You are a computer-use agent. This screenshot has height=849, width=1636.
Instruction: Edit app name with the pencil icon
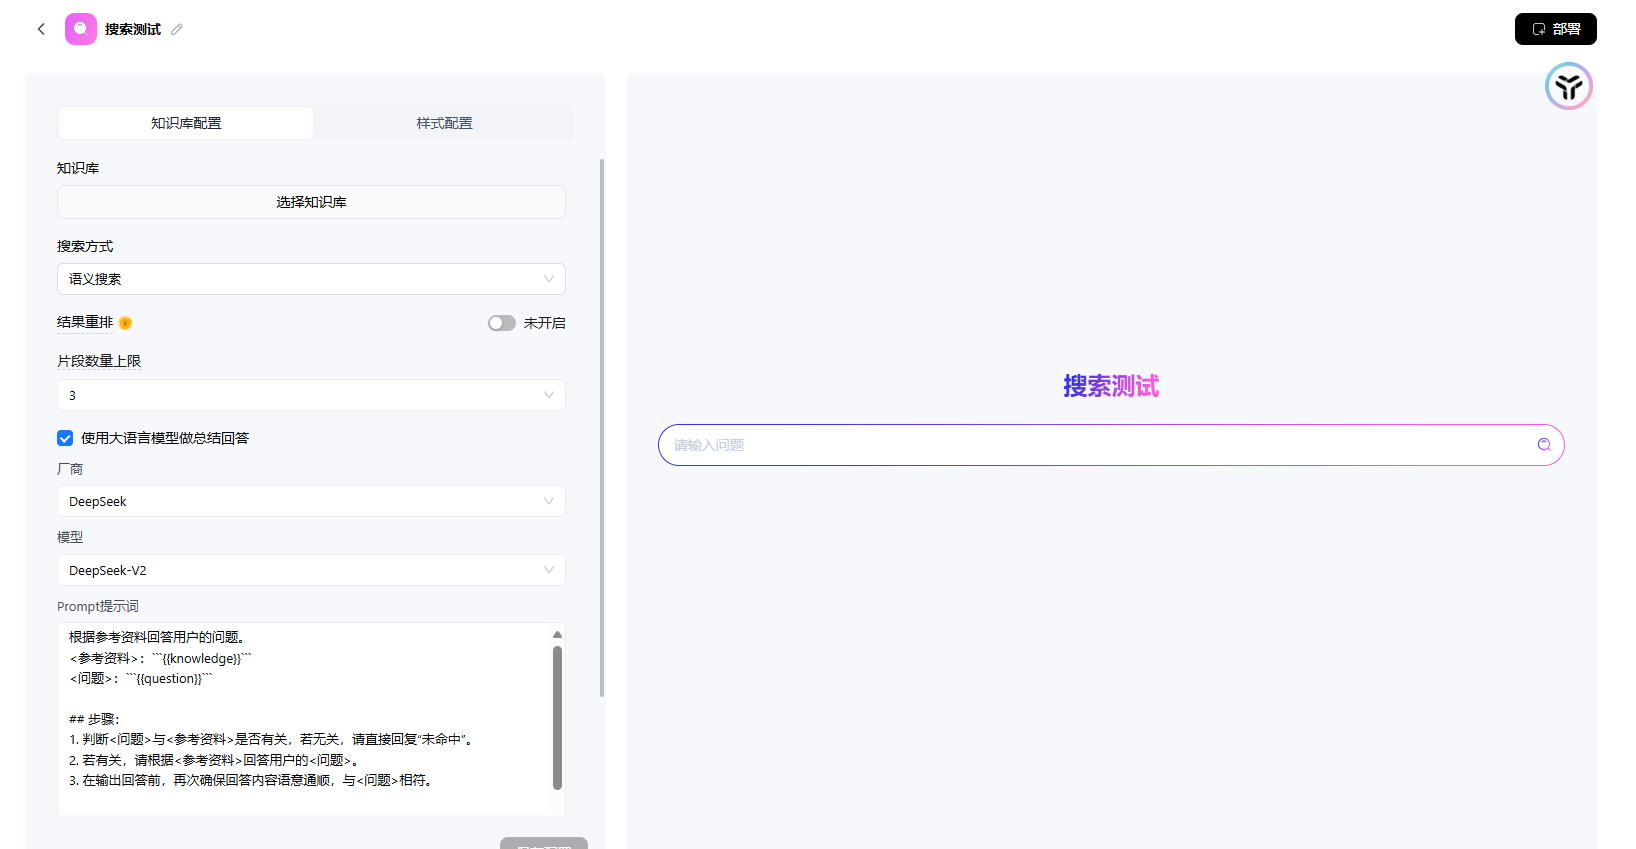(x=177, y=29)
